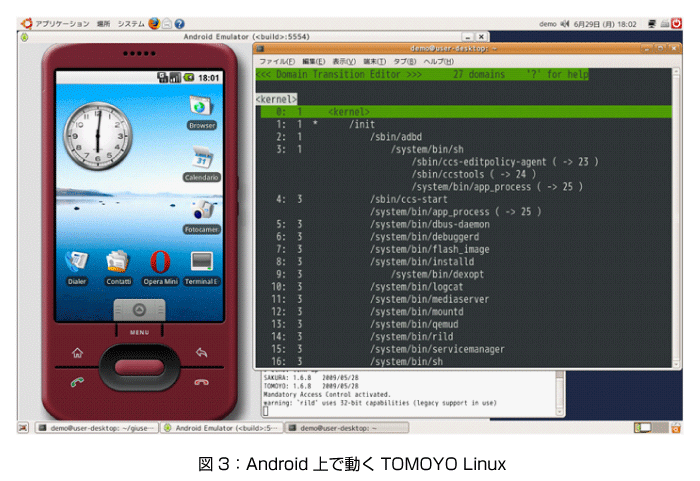Open the 端末(T) terminal menu
The height and width of the screenshot is (481, 700).
375,61
